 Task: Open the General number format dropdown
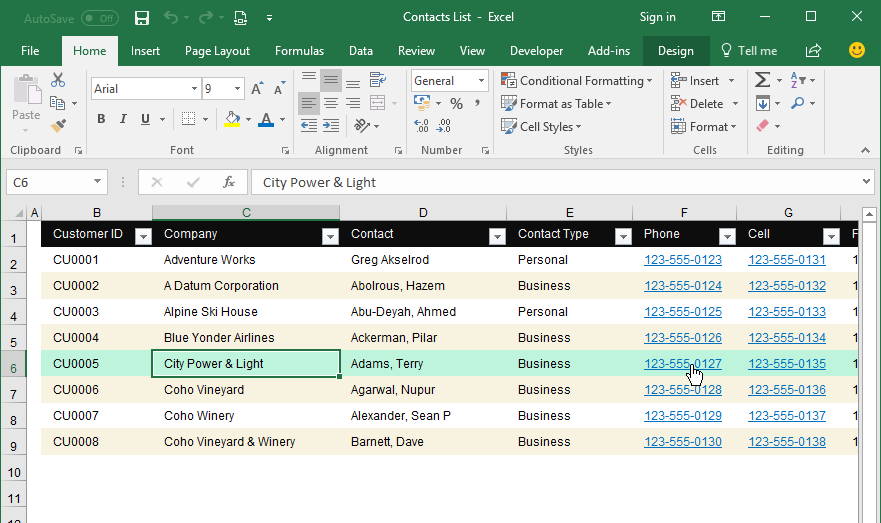(481, 81)
